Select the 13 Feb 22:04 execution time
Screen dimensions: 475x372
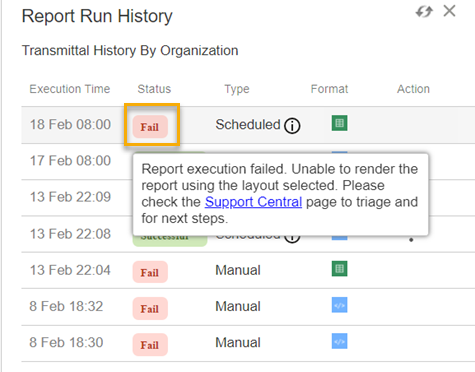click(x=70, y=270)
